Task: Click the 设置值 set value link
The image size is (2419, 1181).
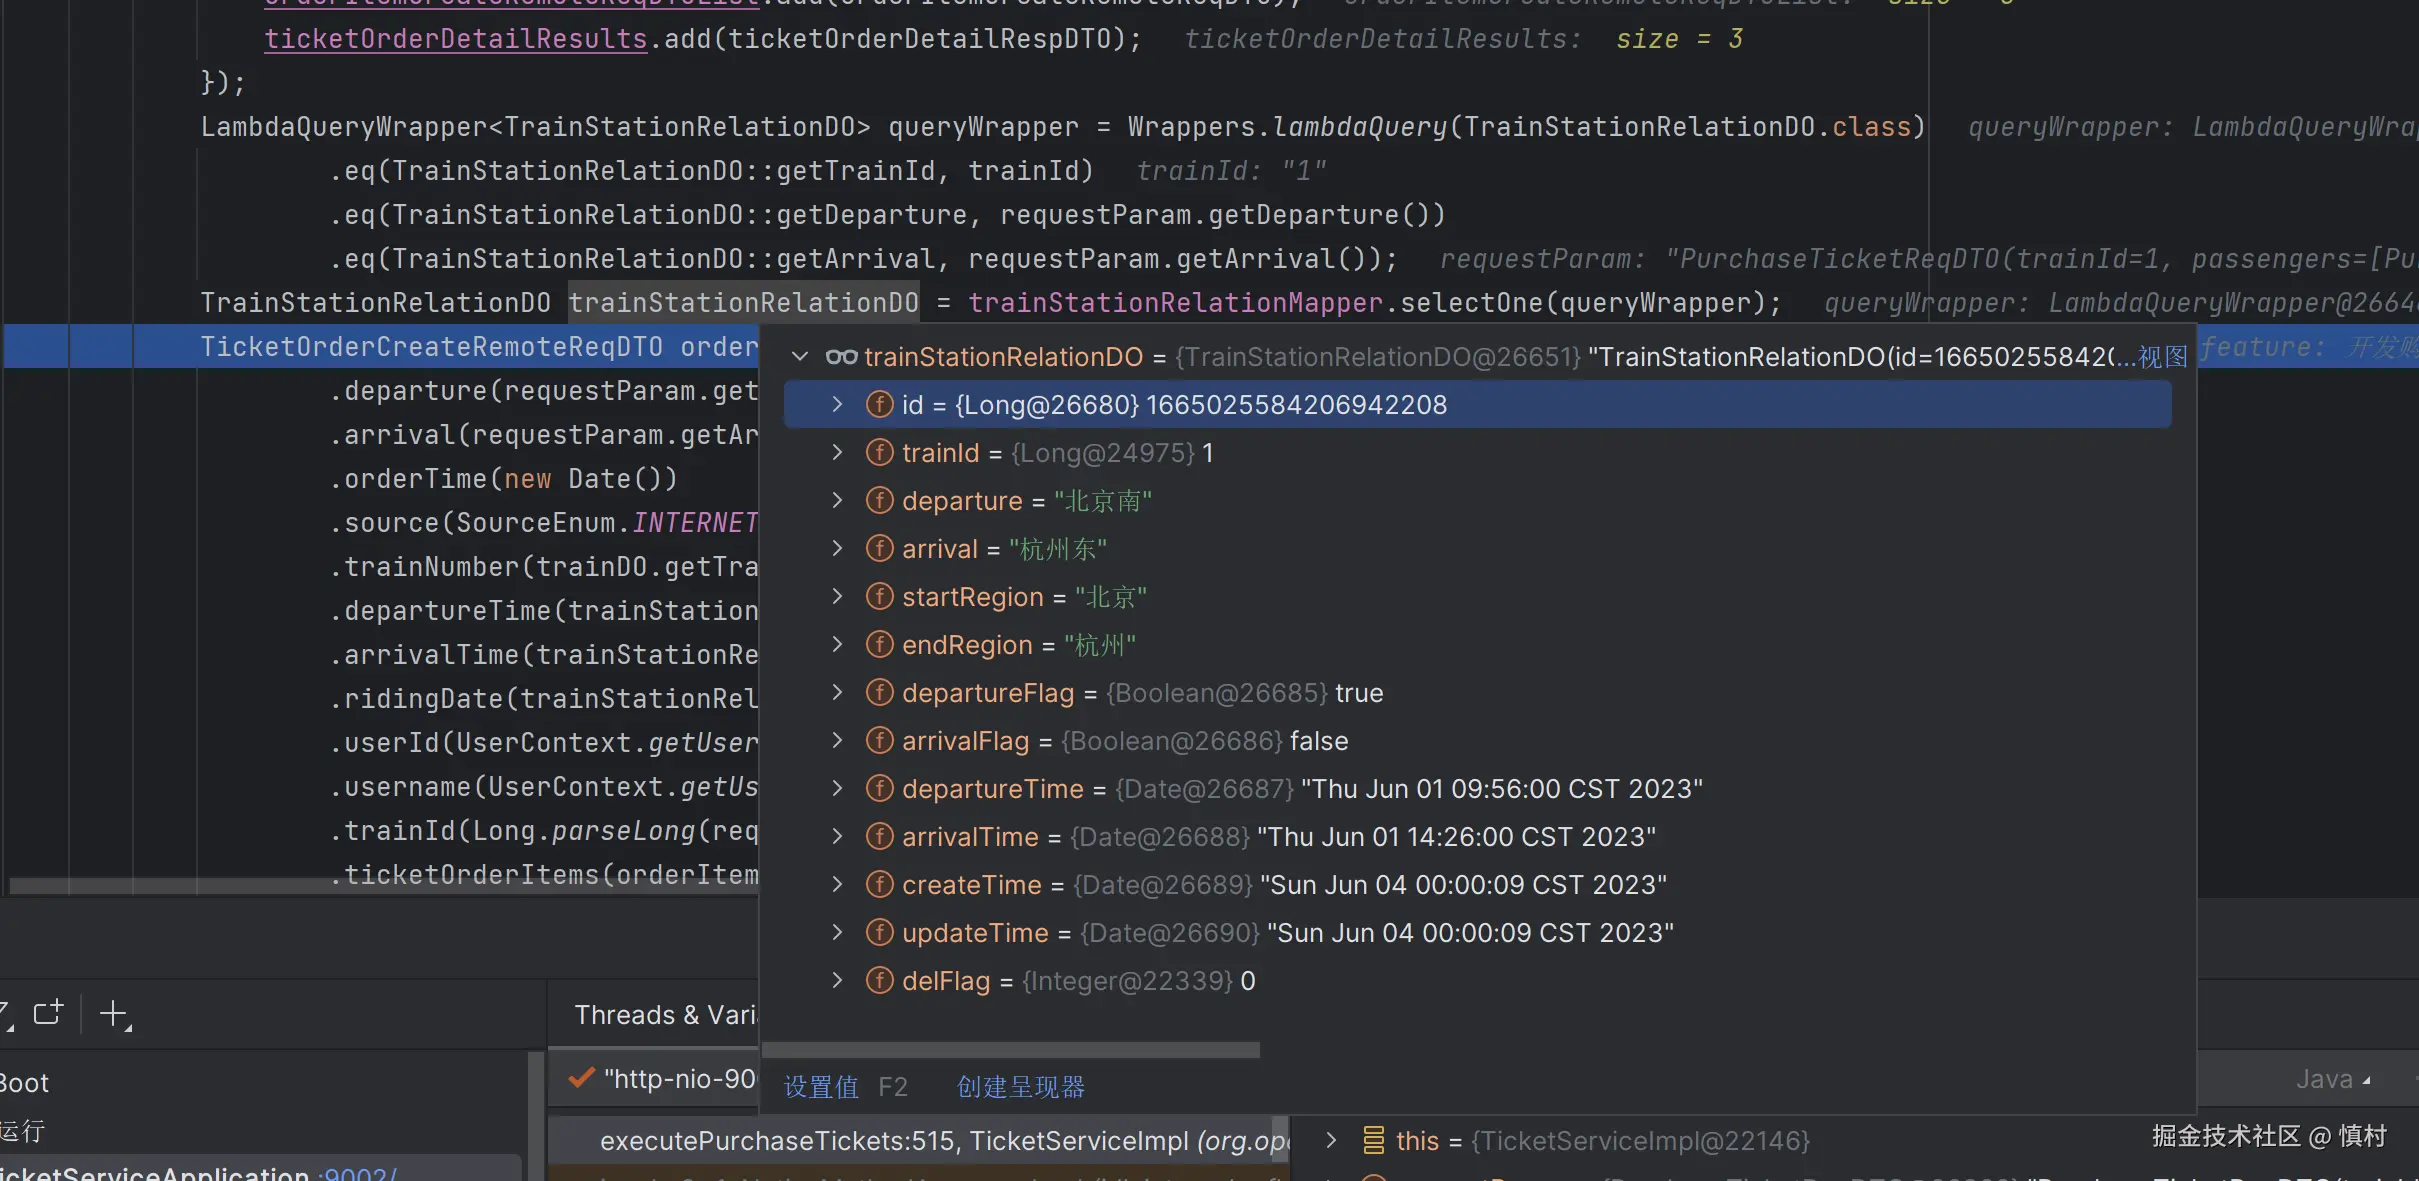Action: [821, 1087]
